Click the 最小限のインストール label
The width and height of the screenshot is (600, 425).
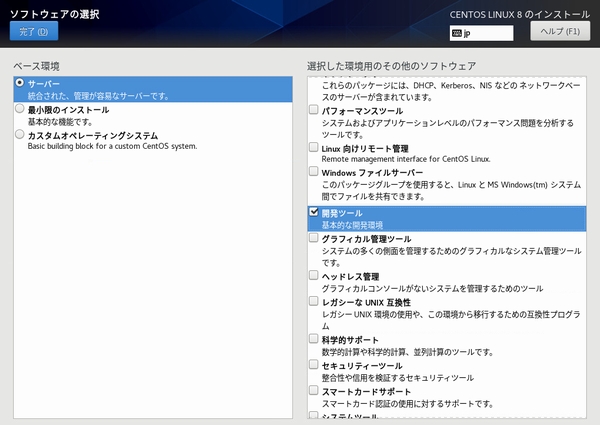click(x=68, y=110)
